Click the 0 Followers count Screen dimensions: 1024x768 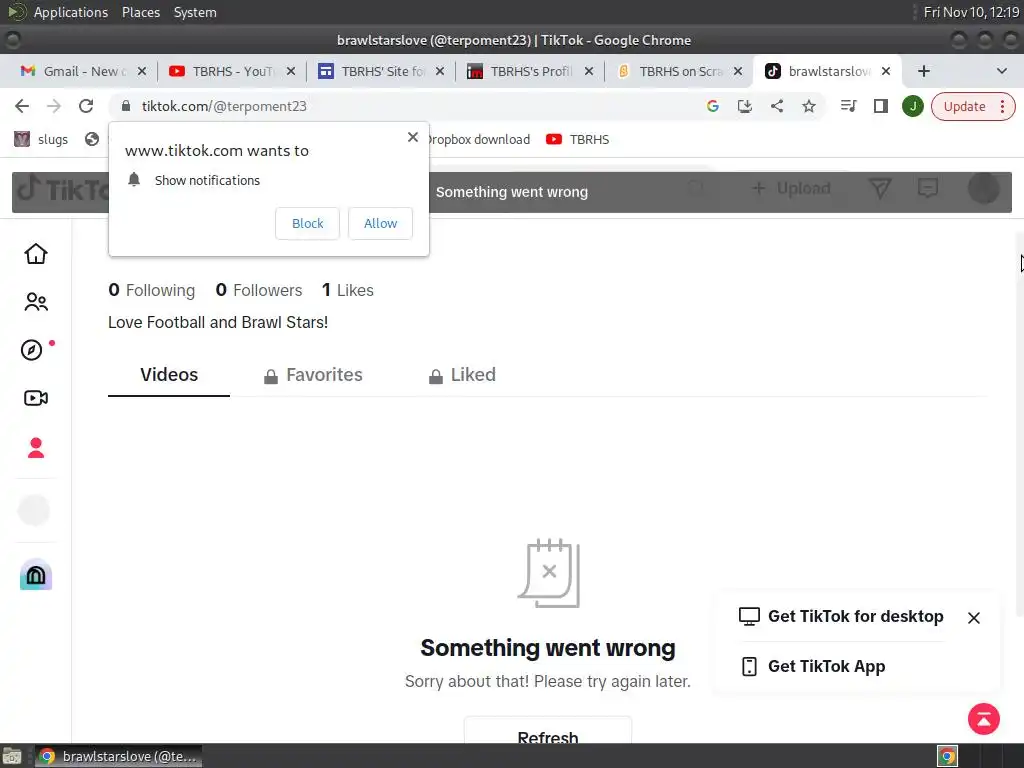[259, 290]
